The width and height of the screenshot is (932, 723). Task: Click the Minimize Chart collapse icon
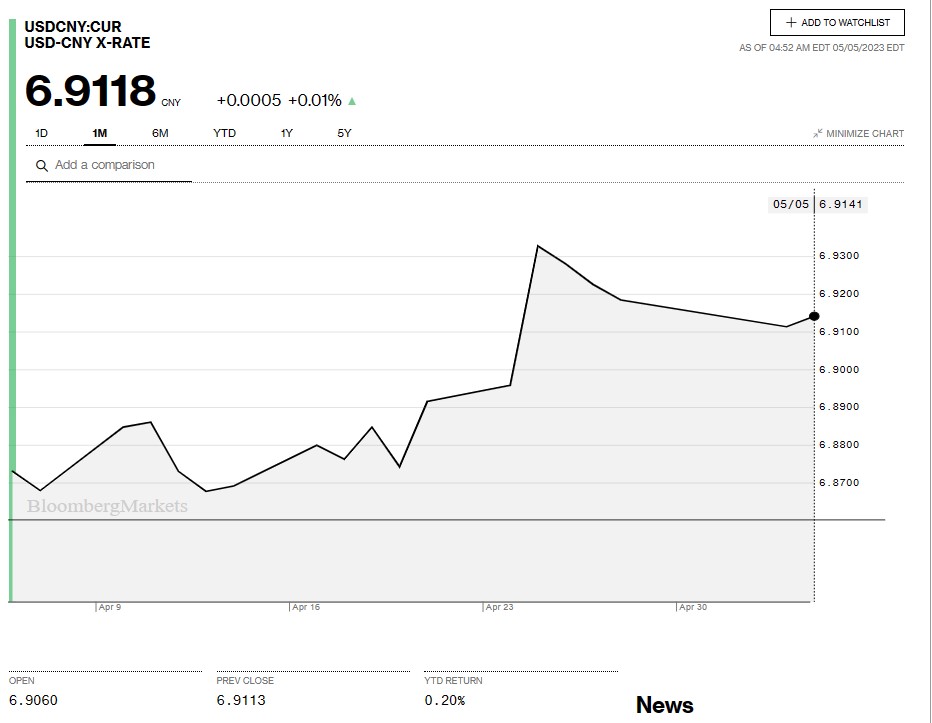click(x=817, y=134)
